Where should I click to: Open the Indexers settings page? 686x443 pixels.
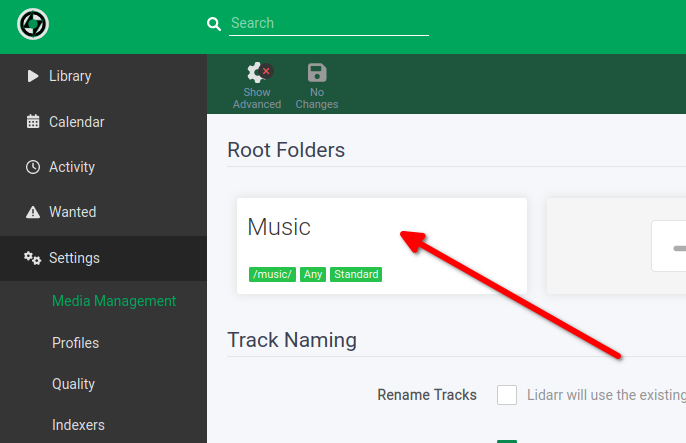(78, 425)
